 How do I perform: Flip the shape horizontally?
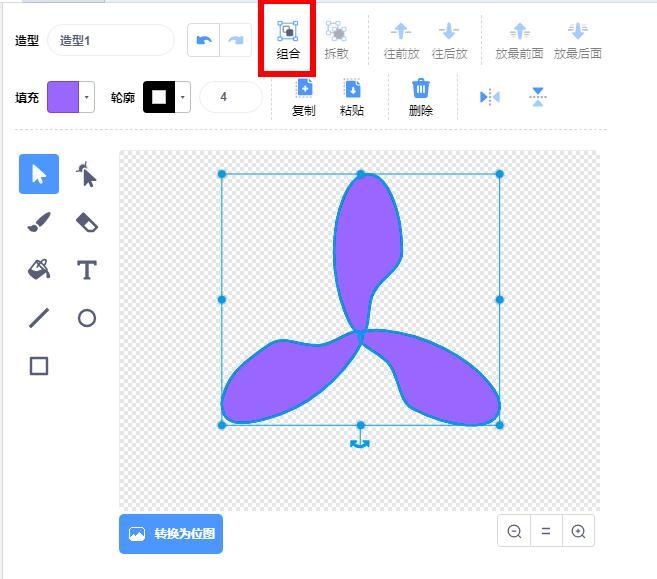pyautogui.click(x=489, y=97)
